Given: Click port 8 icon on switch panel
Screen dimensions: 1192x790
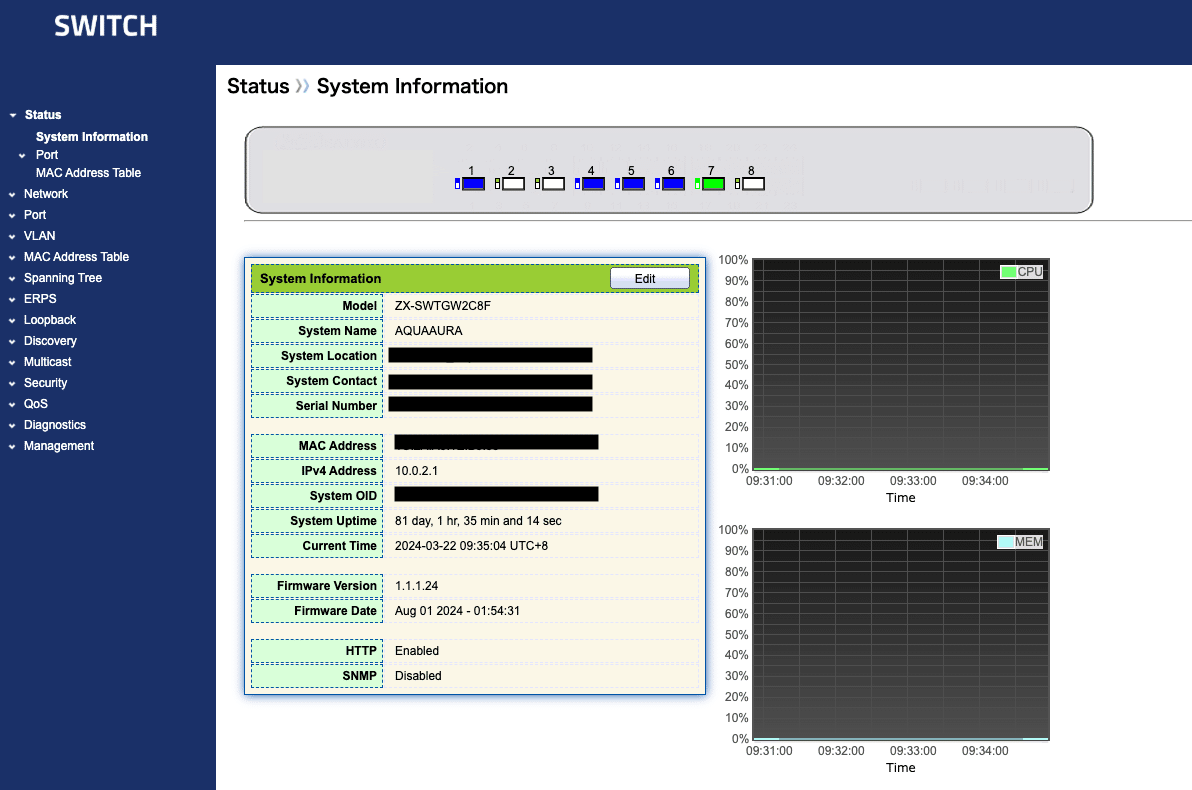Looking at the screenshot, I should (753, 184).
